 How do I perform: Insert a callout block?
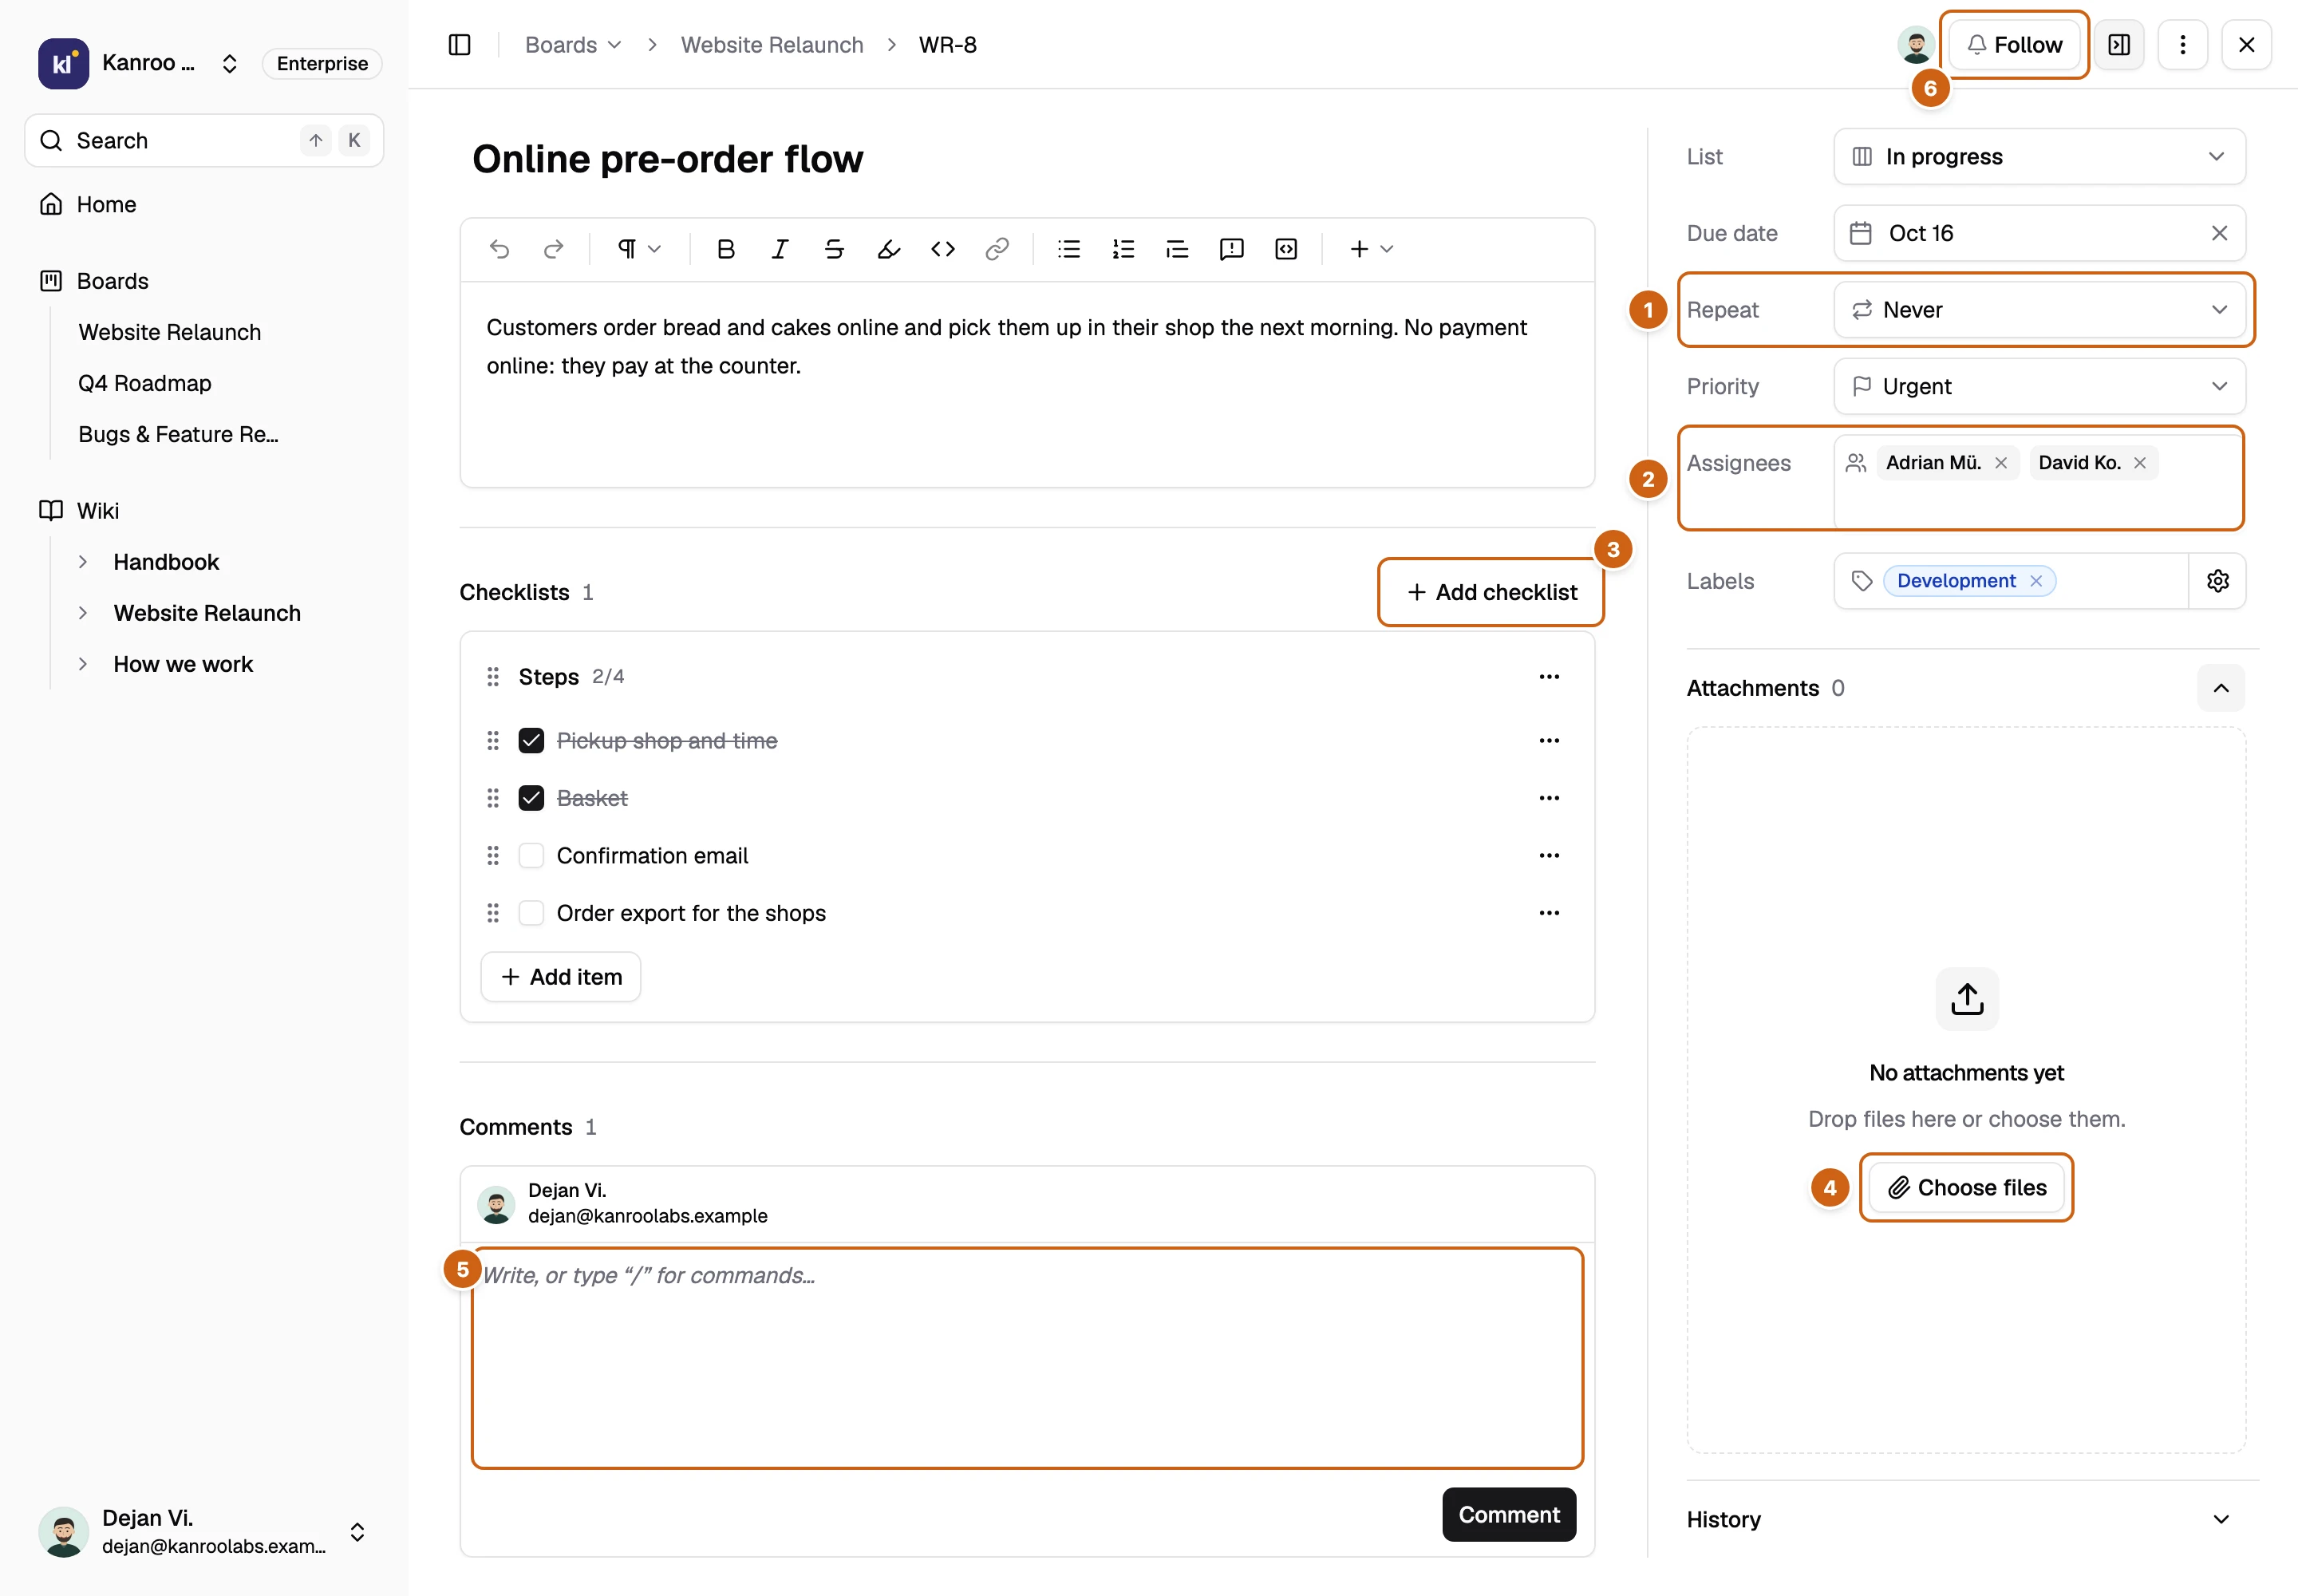click(x=1231, y=249)
